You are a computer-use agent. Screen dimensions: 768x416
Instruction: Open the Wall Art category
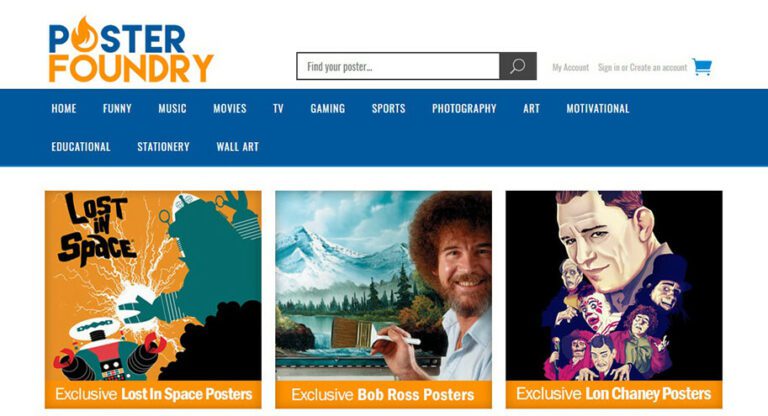(x=238, y=147)
